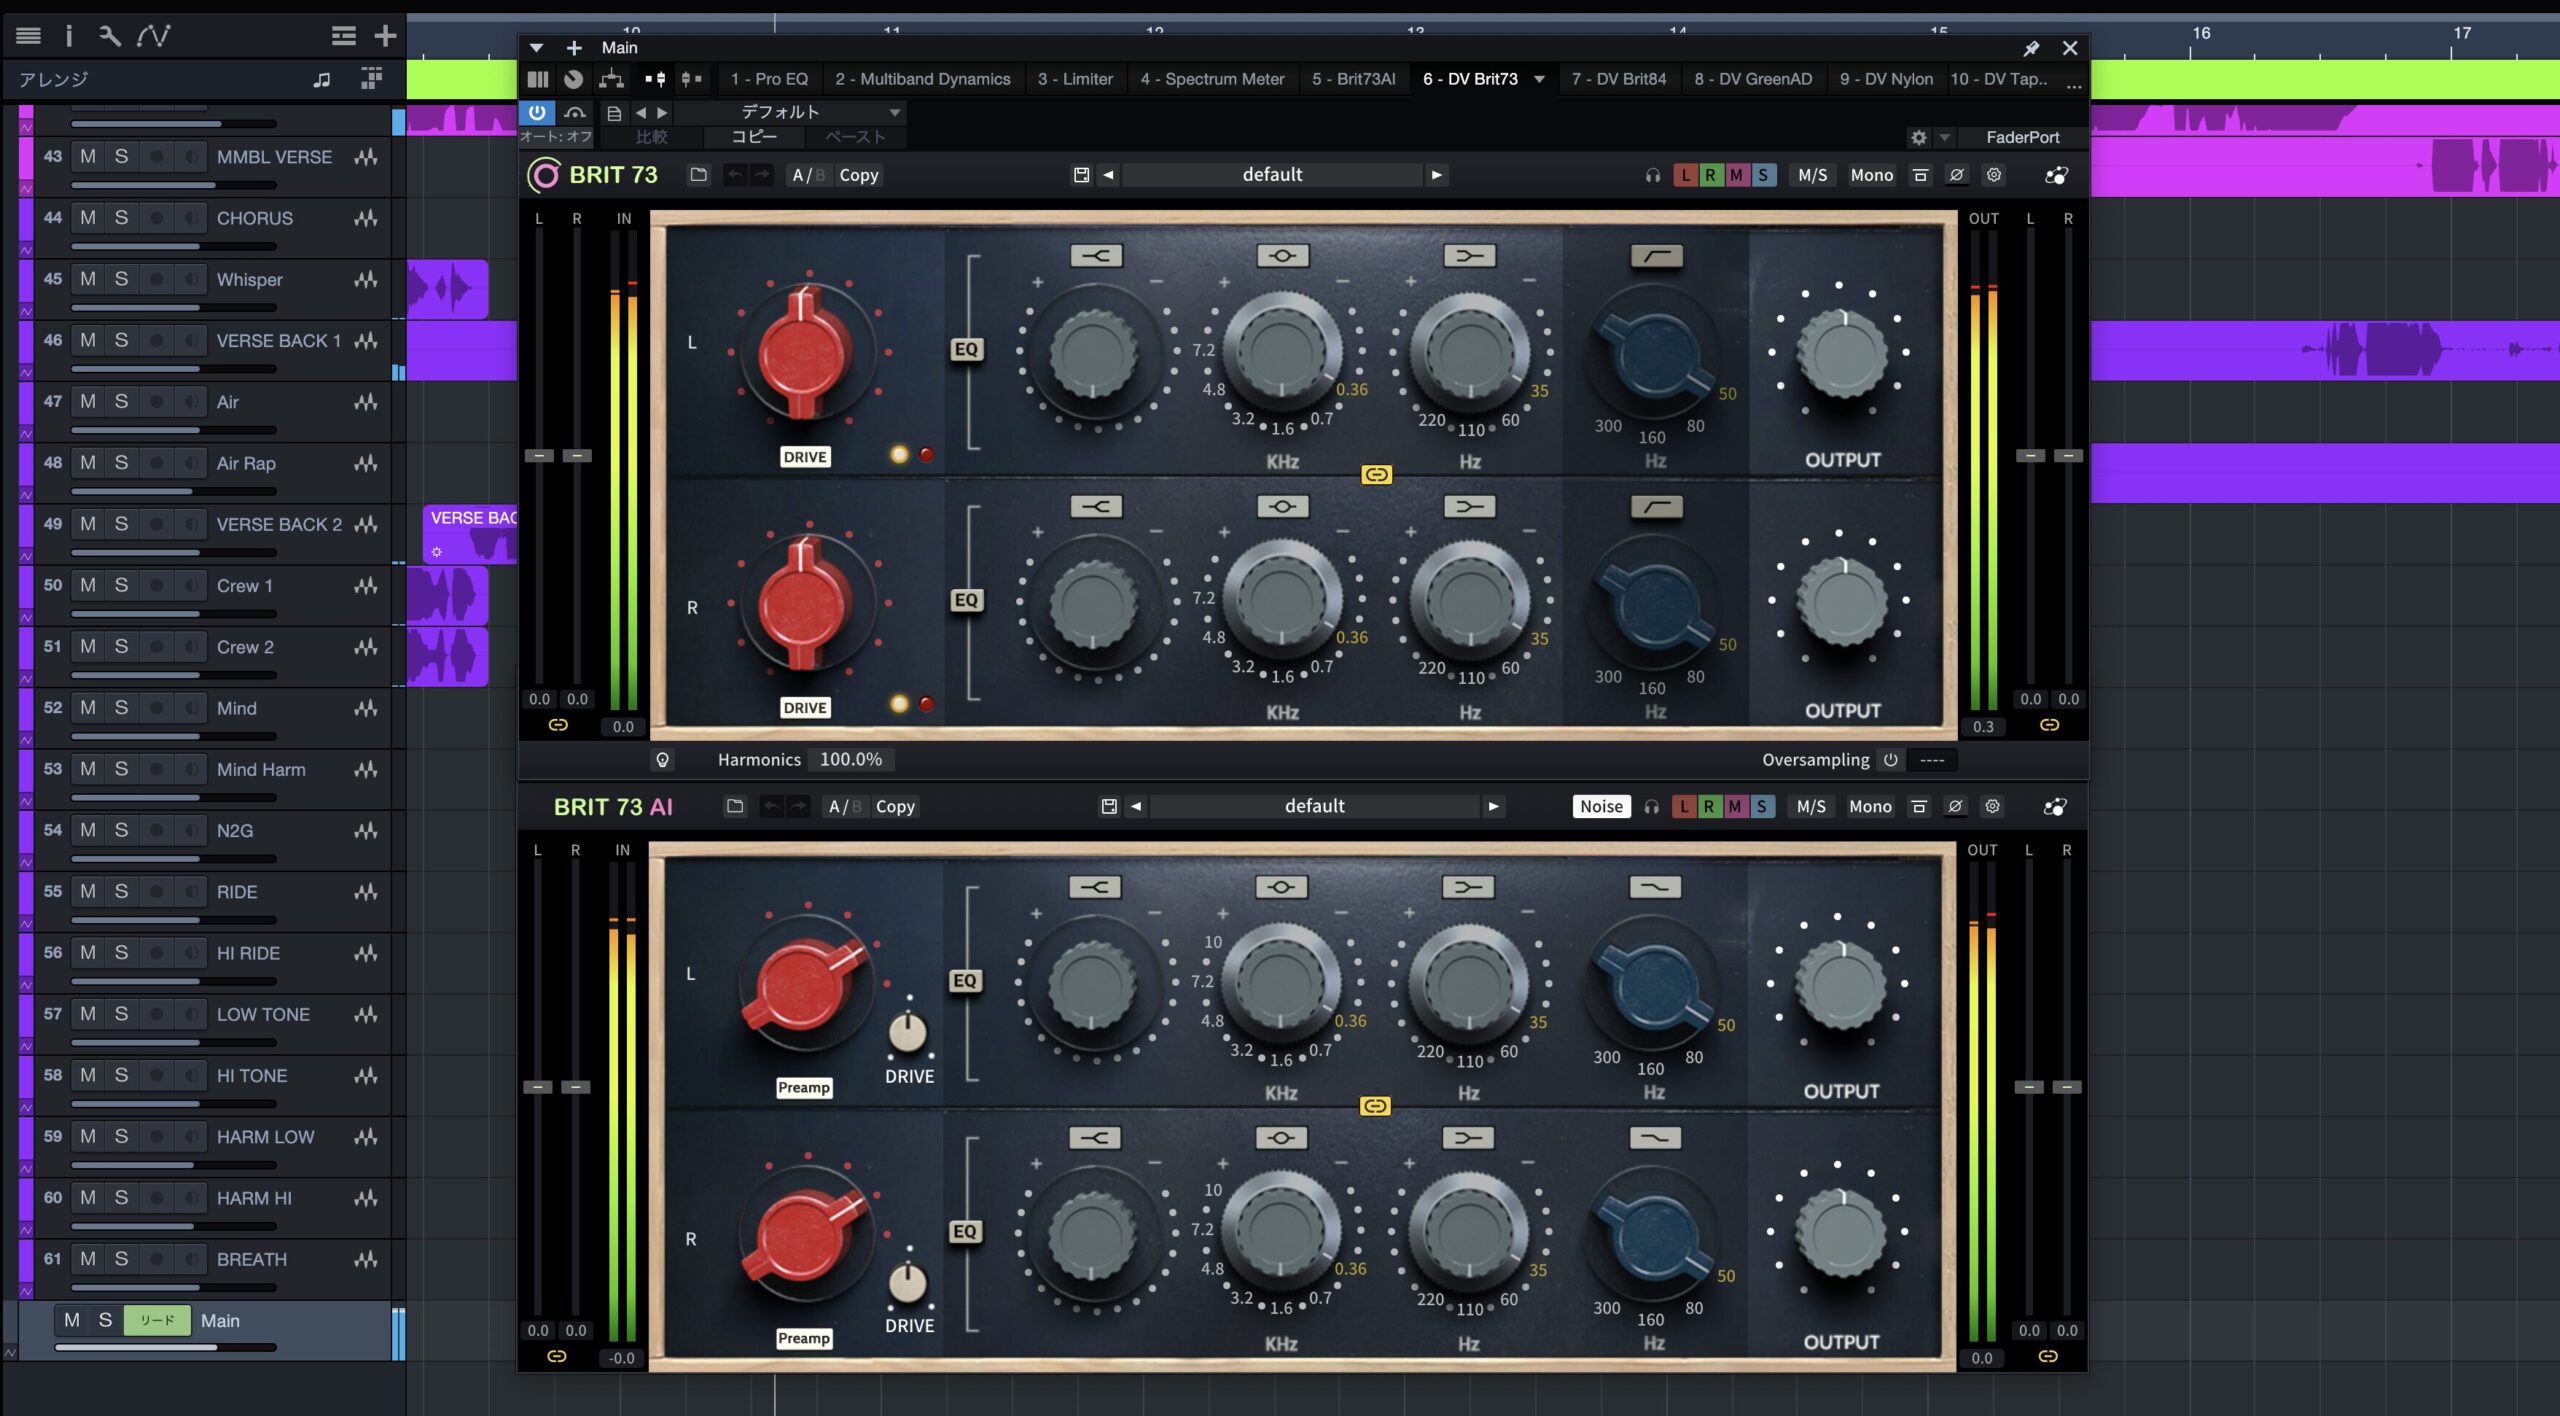This screenshot has height=1416, width=2560.
Task: Mute the HI RIDE track
Action: (x=88, y=953)
